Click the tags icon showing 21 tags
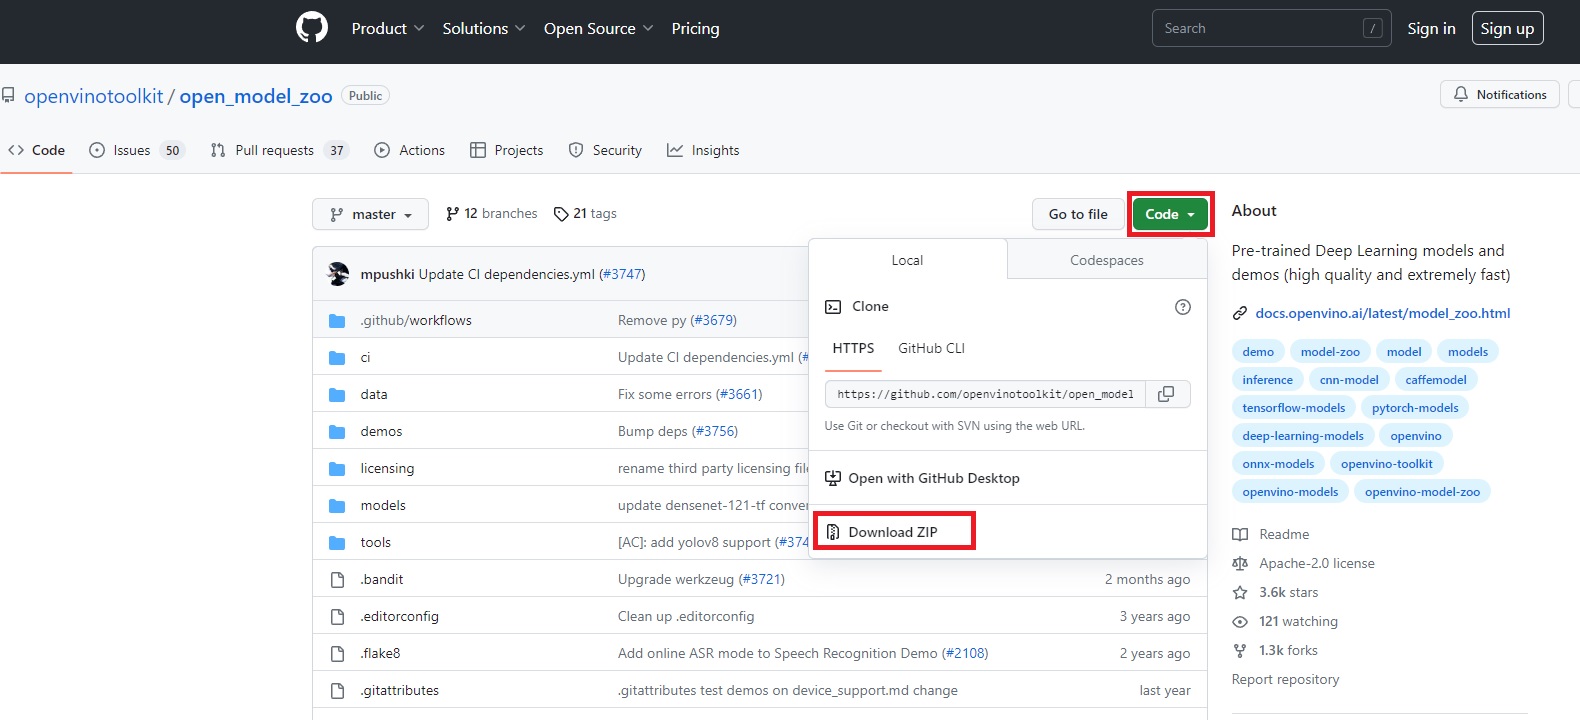 coord(561,214)
